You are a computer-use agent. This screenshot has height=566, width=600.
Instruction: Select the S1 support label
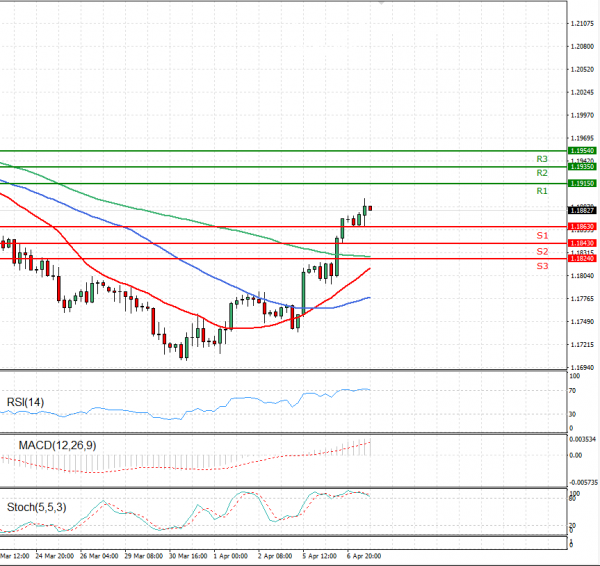coord(541,235)
